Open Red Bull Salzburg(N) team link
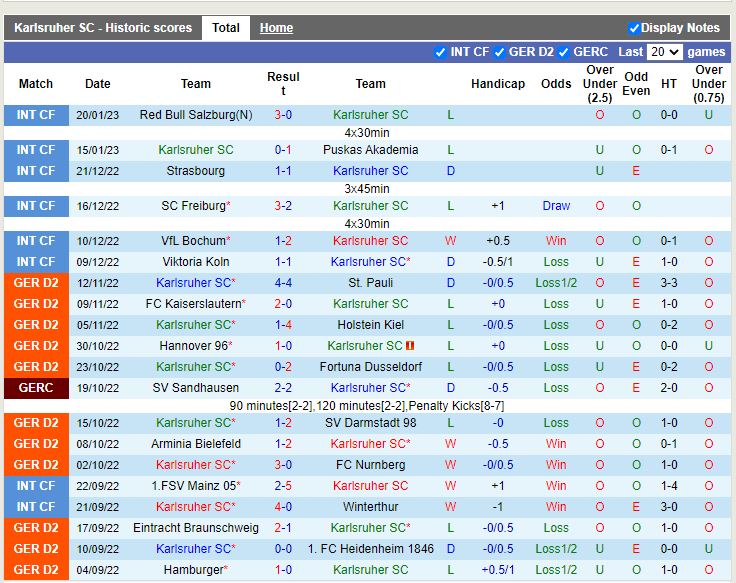 tap(196, 115)
